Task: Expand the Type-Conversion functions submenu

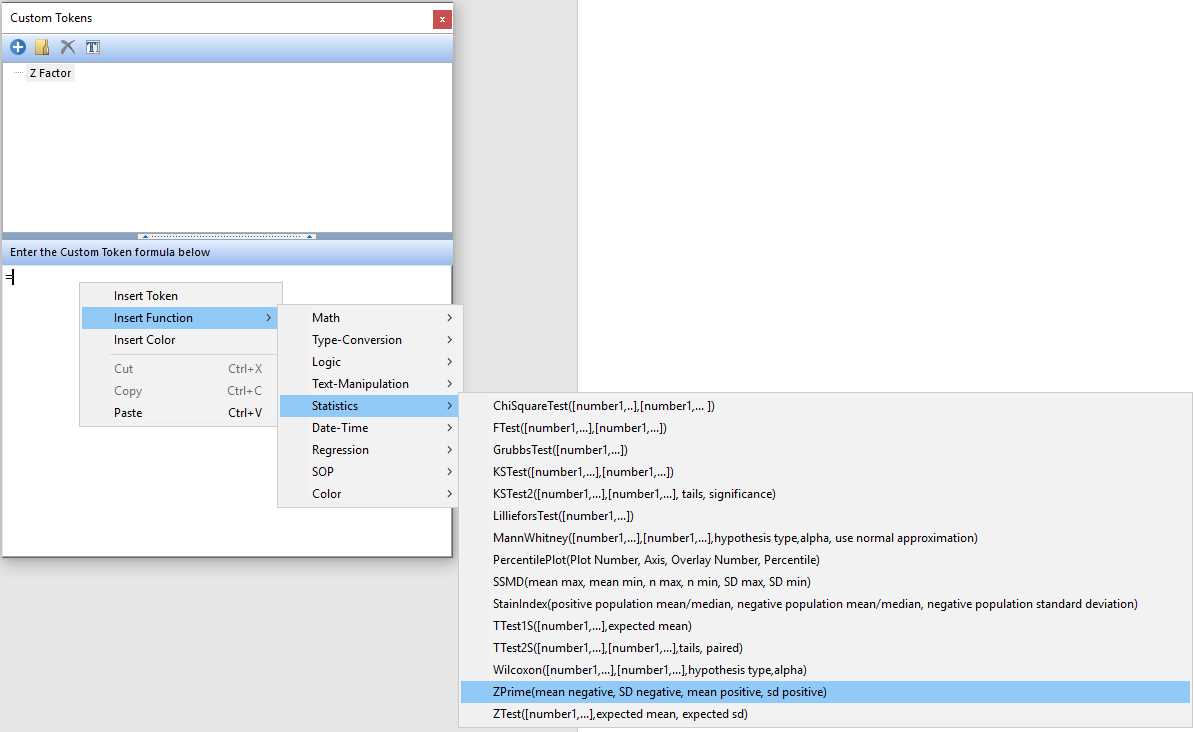Action: click(370, 340)
